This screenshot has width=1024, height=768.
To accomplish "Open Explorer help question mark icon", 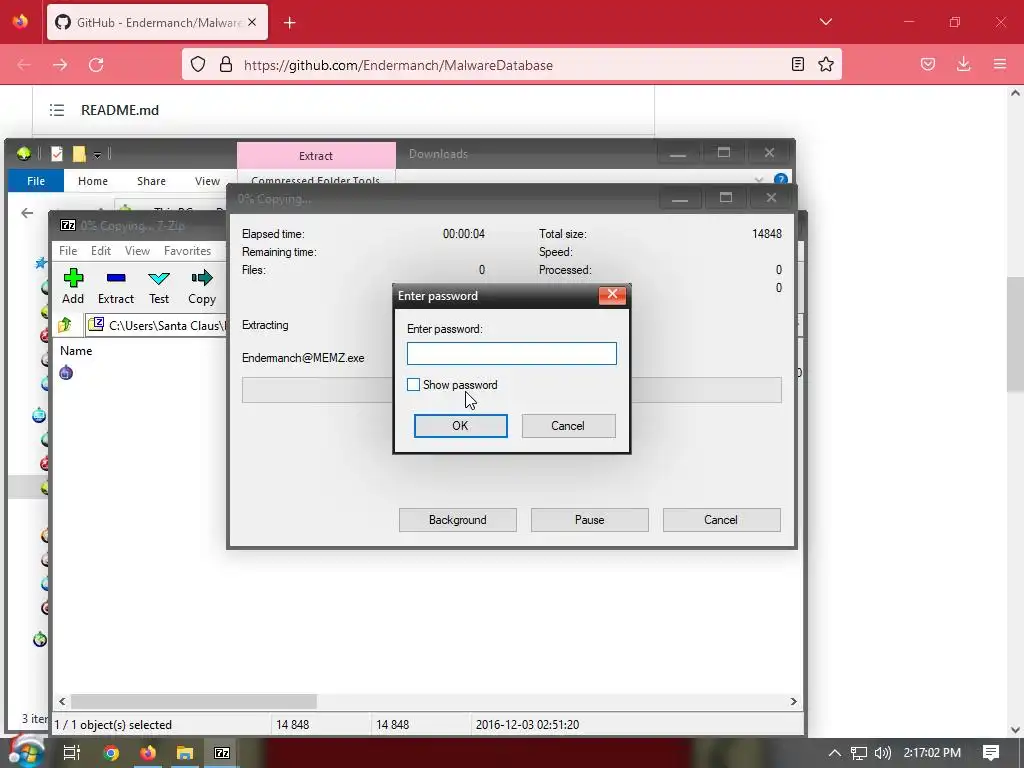I will click(780, 179).
